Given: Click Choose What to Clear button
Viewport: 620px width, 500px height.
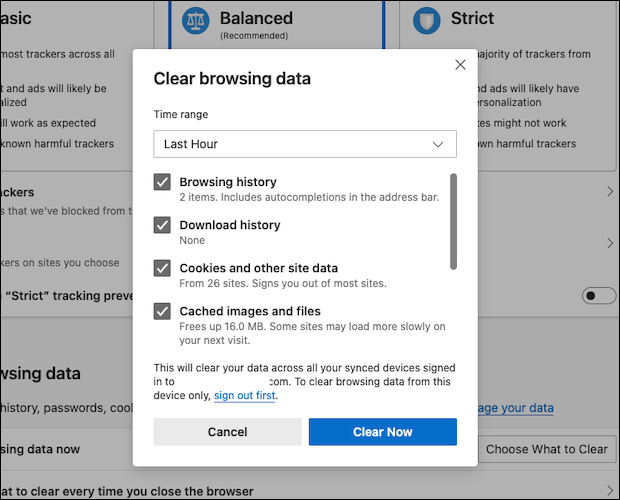Looking at the screenshot, I should tap(547, 449).
